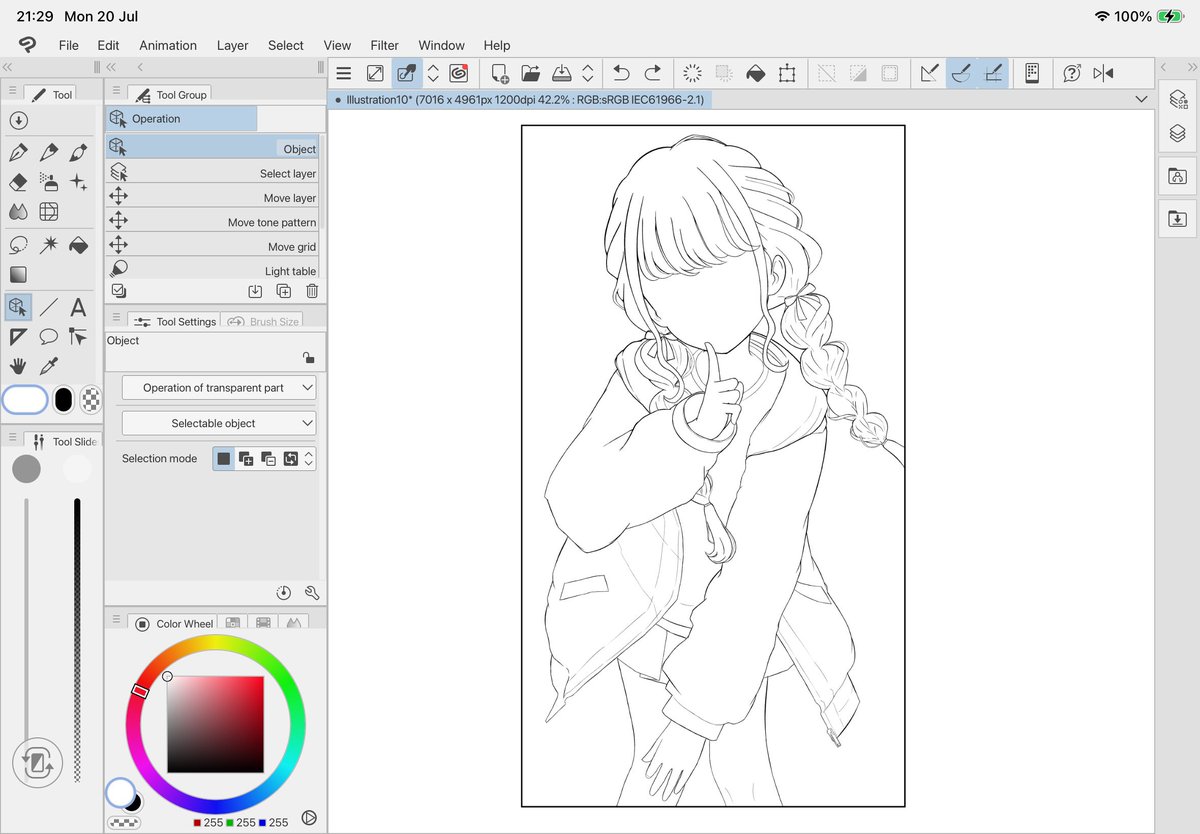Screen dimensions: 1200x834
Task: Open the hamburger menu in command bar
Action: coord(343,73)
